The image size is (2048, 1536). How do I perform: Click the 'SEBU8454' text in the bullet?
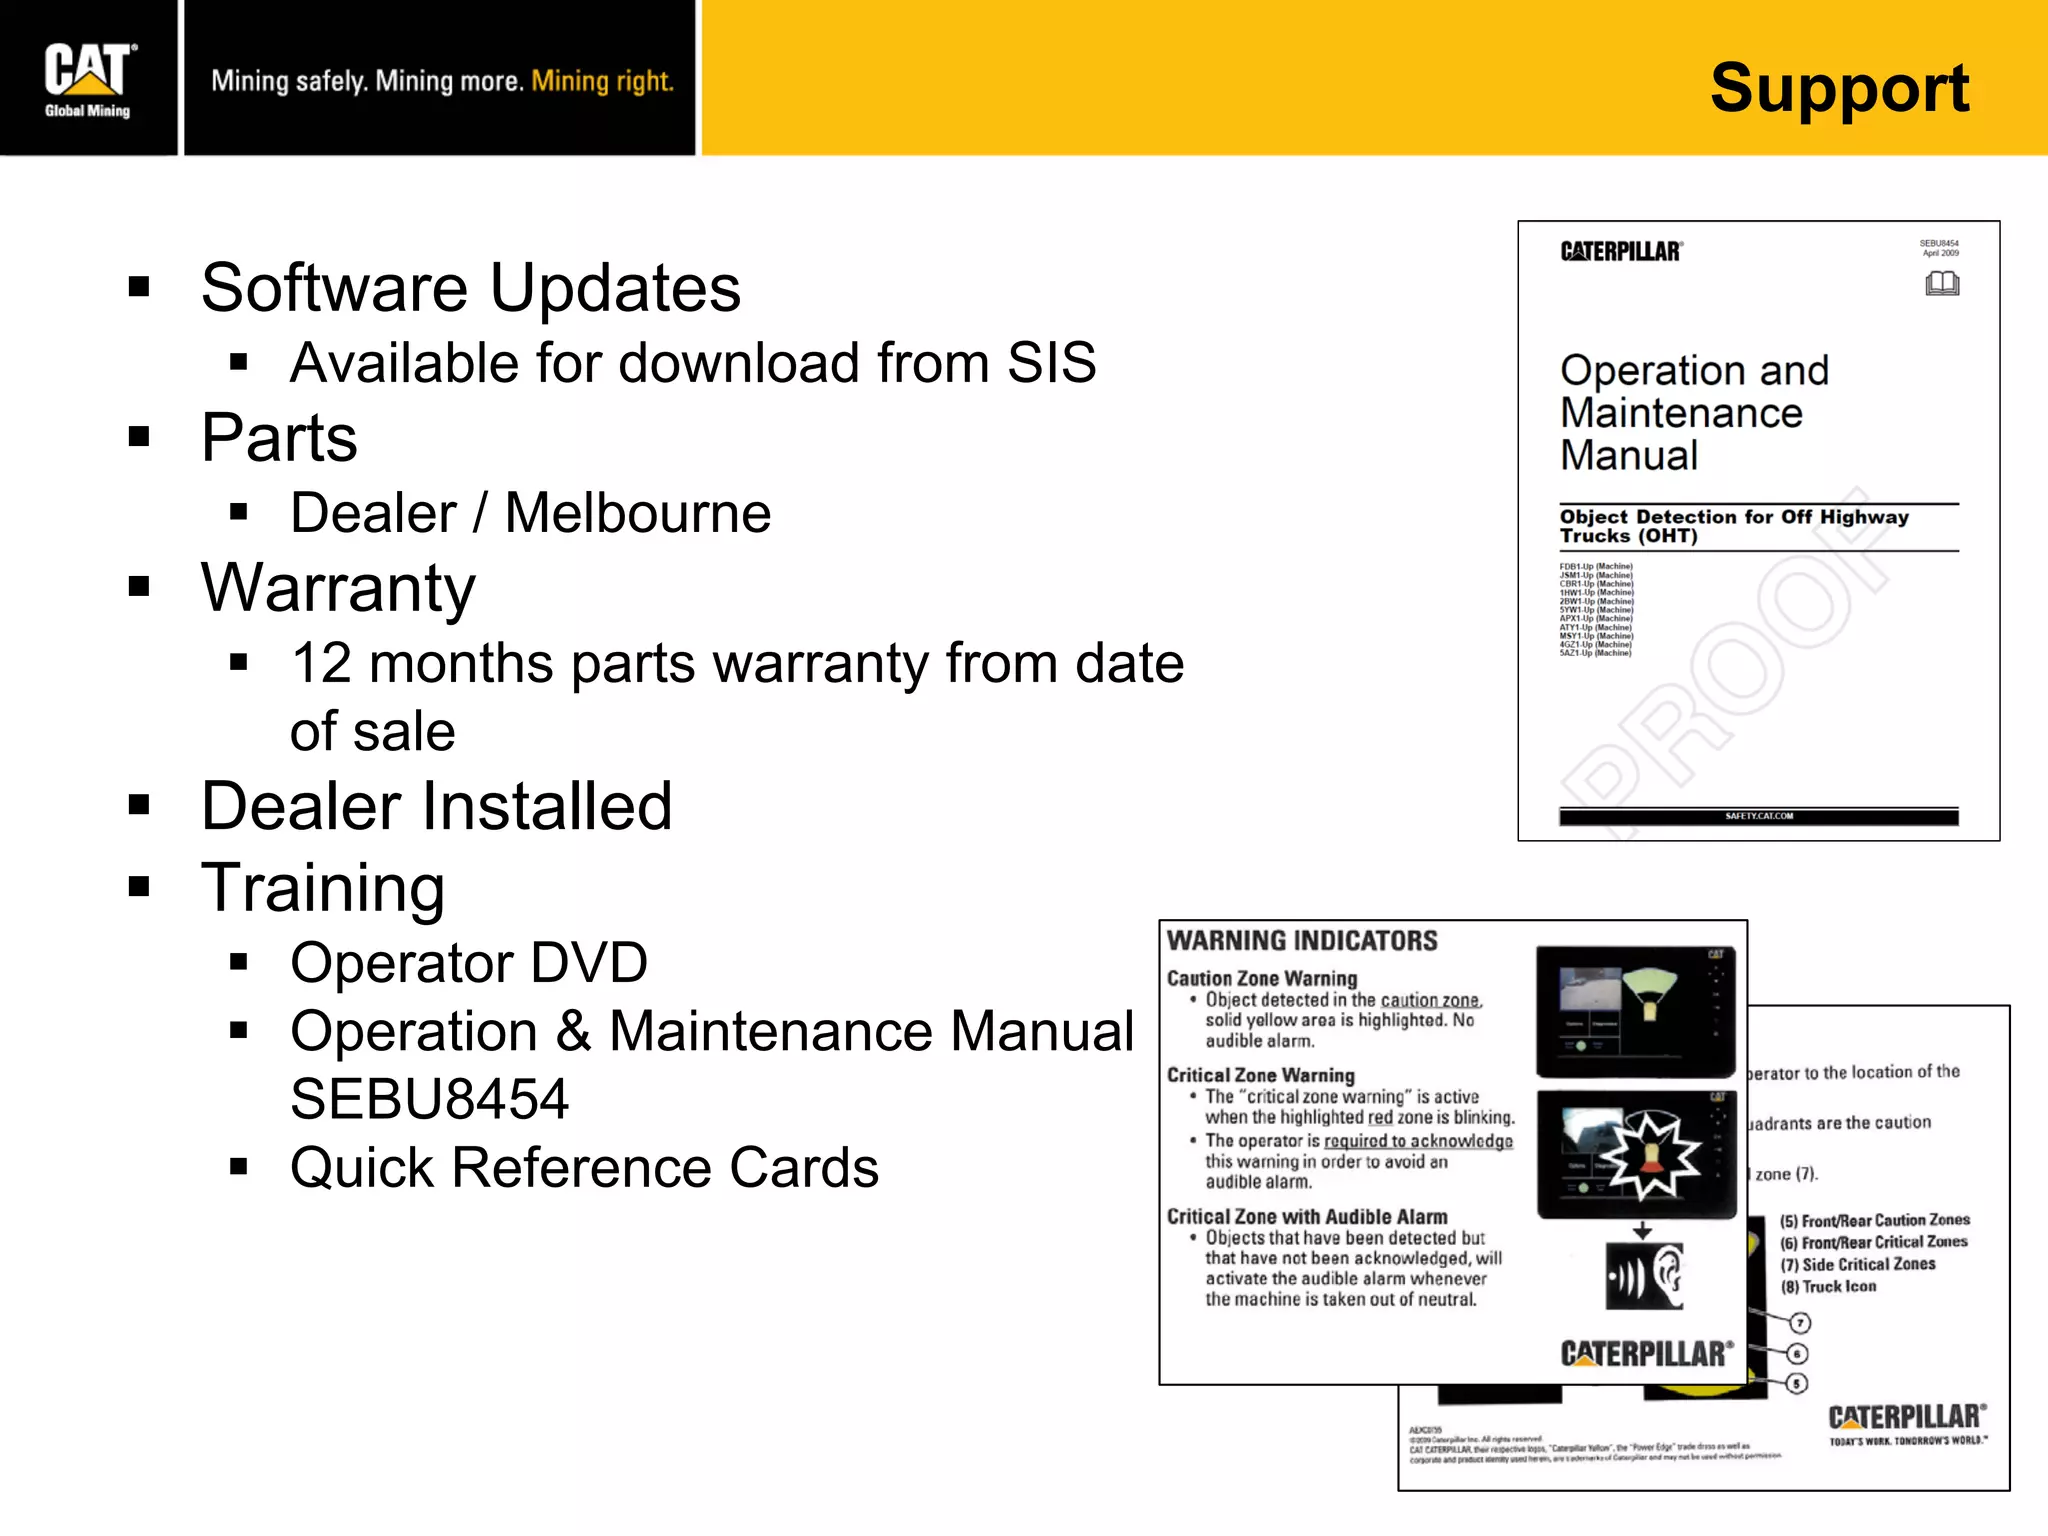point(429,1099)
